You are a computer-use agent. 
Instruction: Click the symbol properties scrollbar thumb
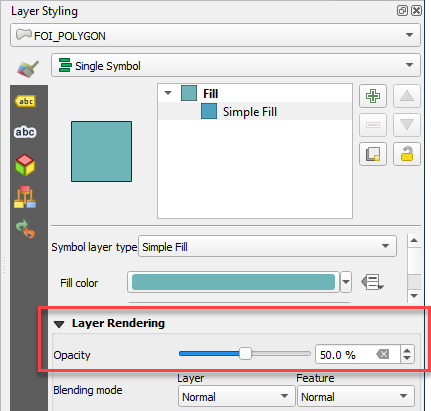click(x=414, y=282)
